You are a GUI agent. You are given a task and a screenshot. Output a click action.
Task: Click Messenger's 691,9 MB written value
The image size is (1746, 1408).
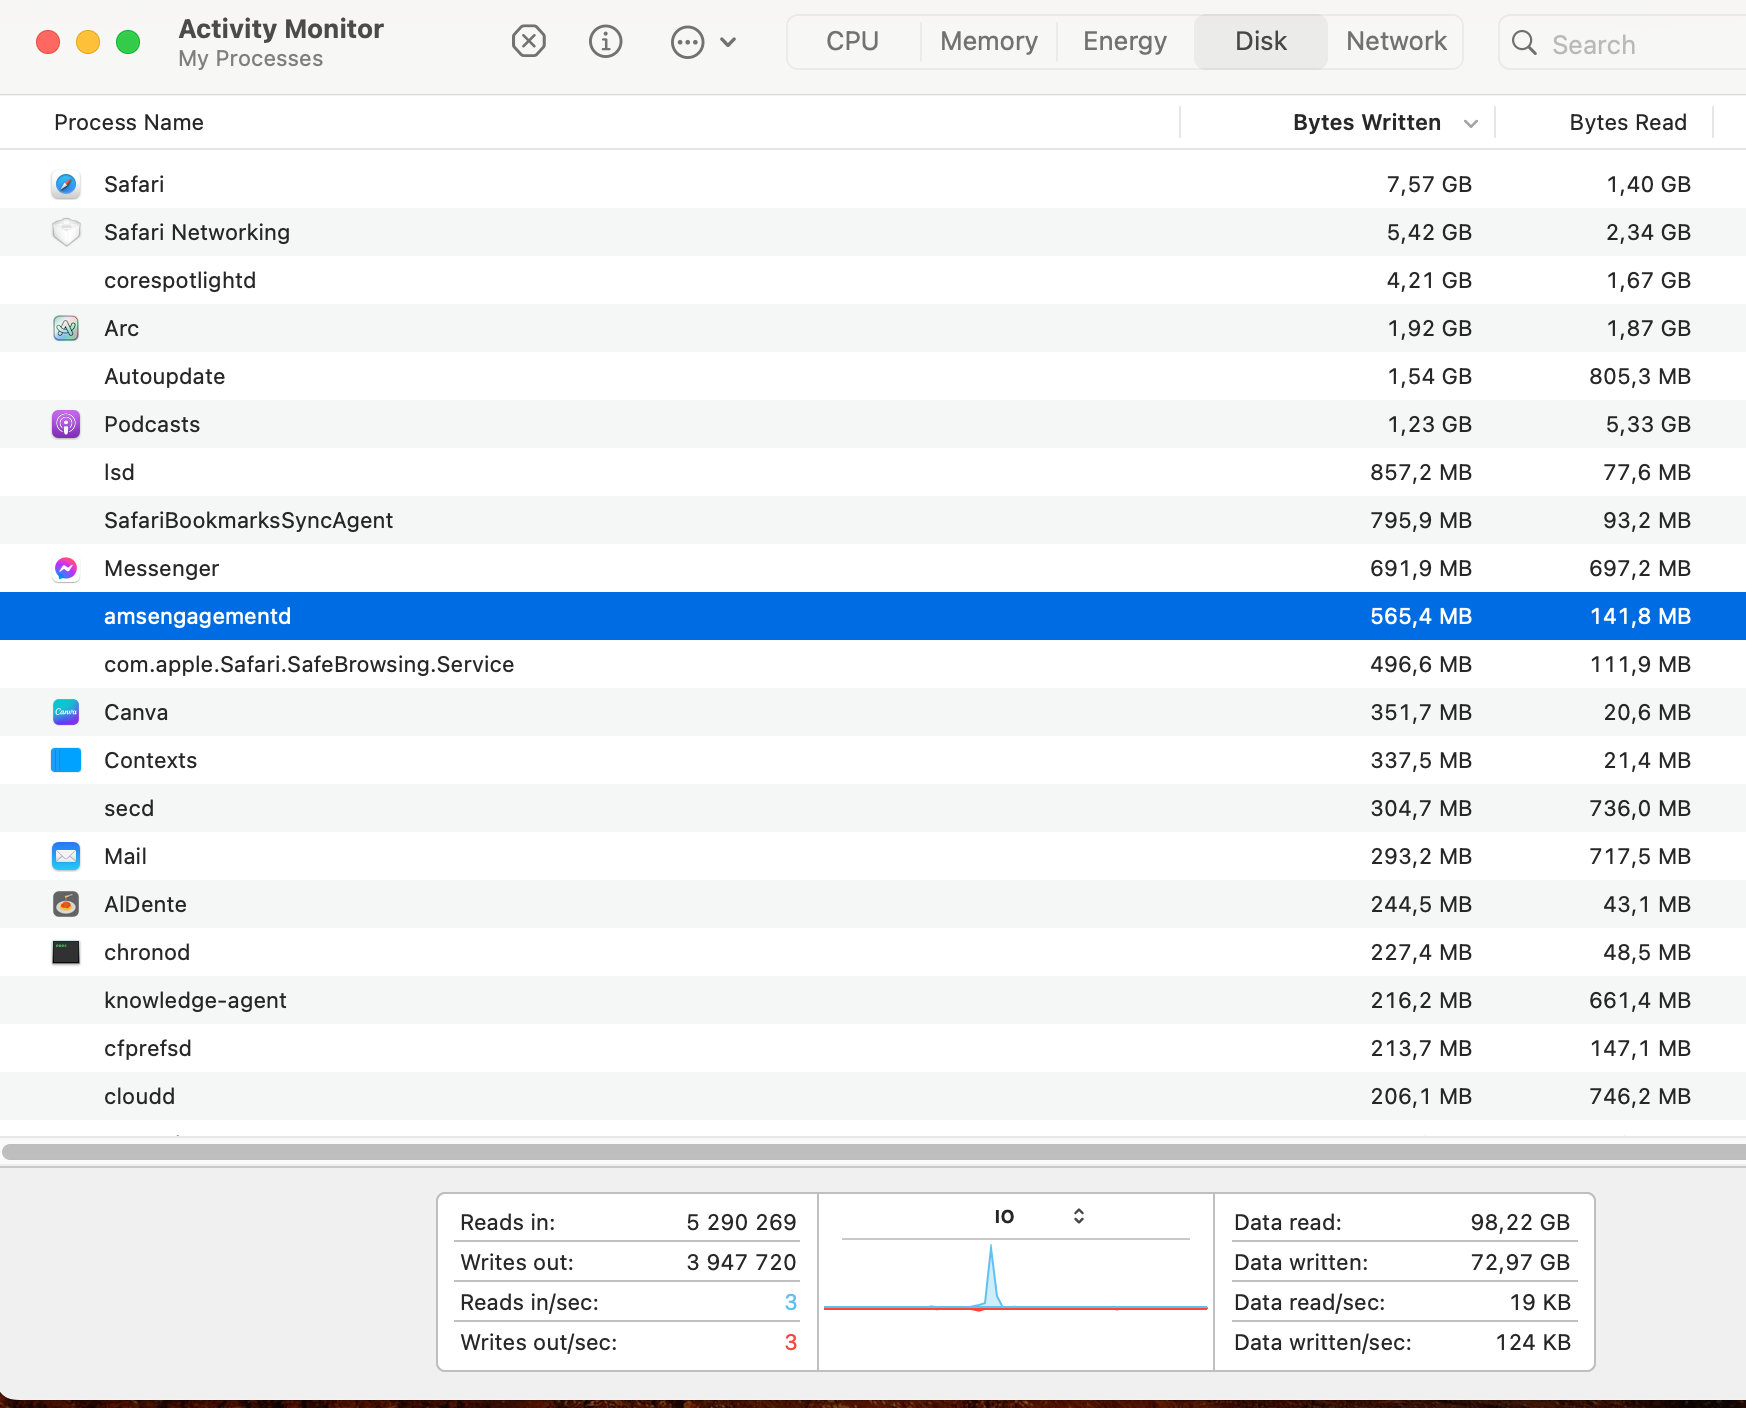point(1421,568)
